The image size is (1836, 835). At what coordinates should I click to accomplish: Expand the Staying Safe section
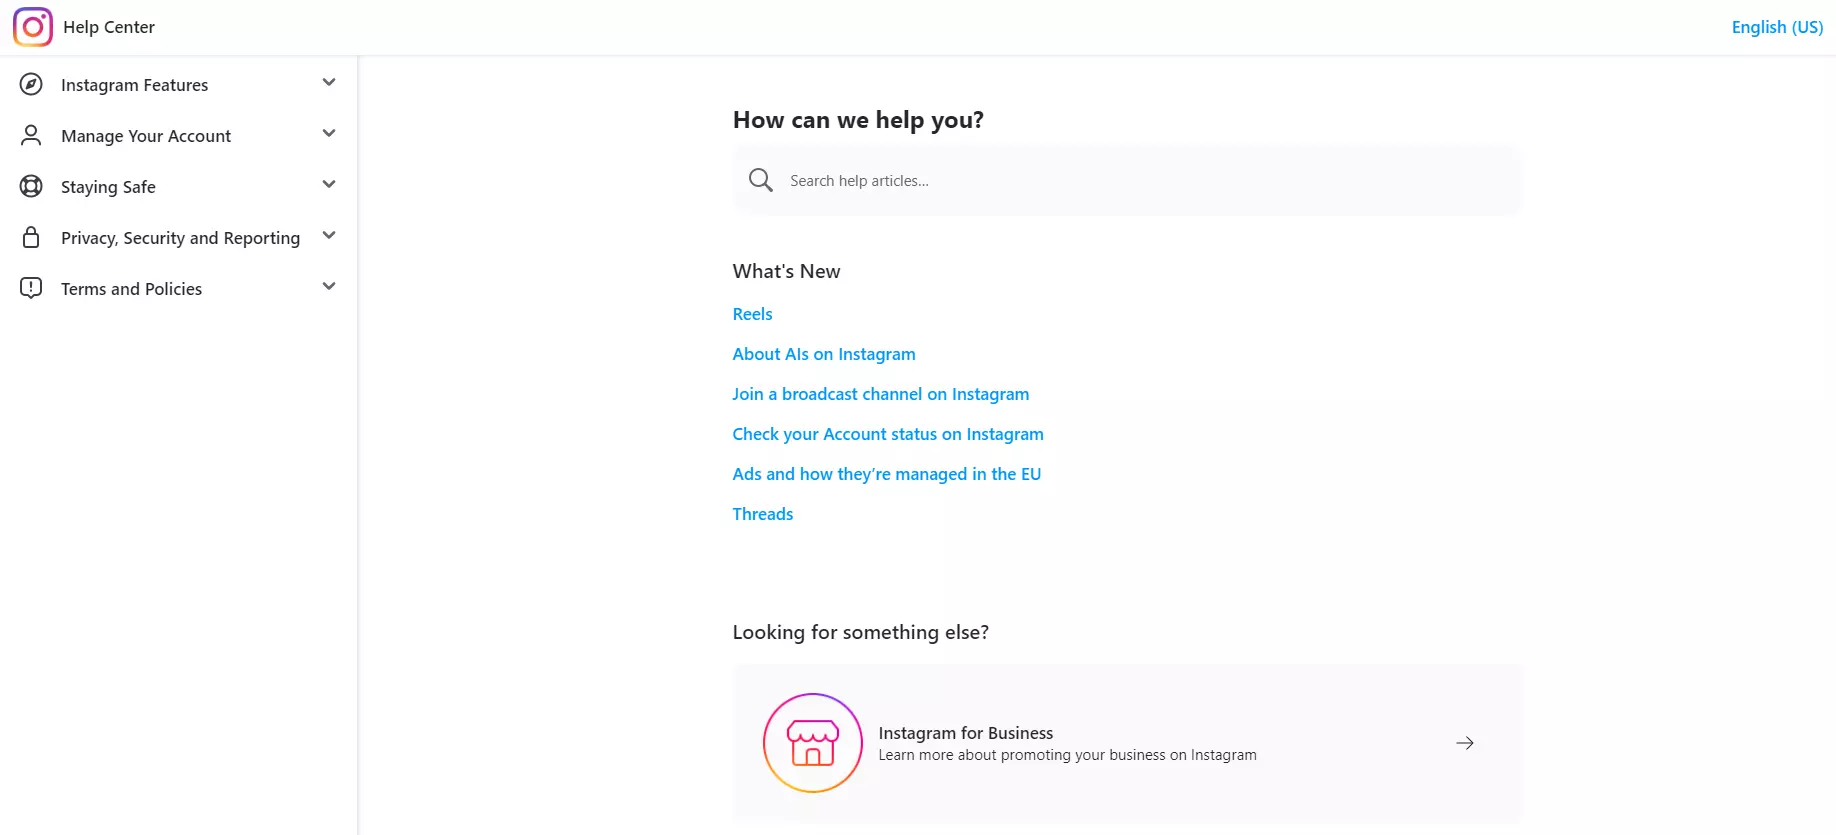pyautogui.click(x=329, y=184)
